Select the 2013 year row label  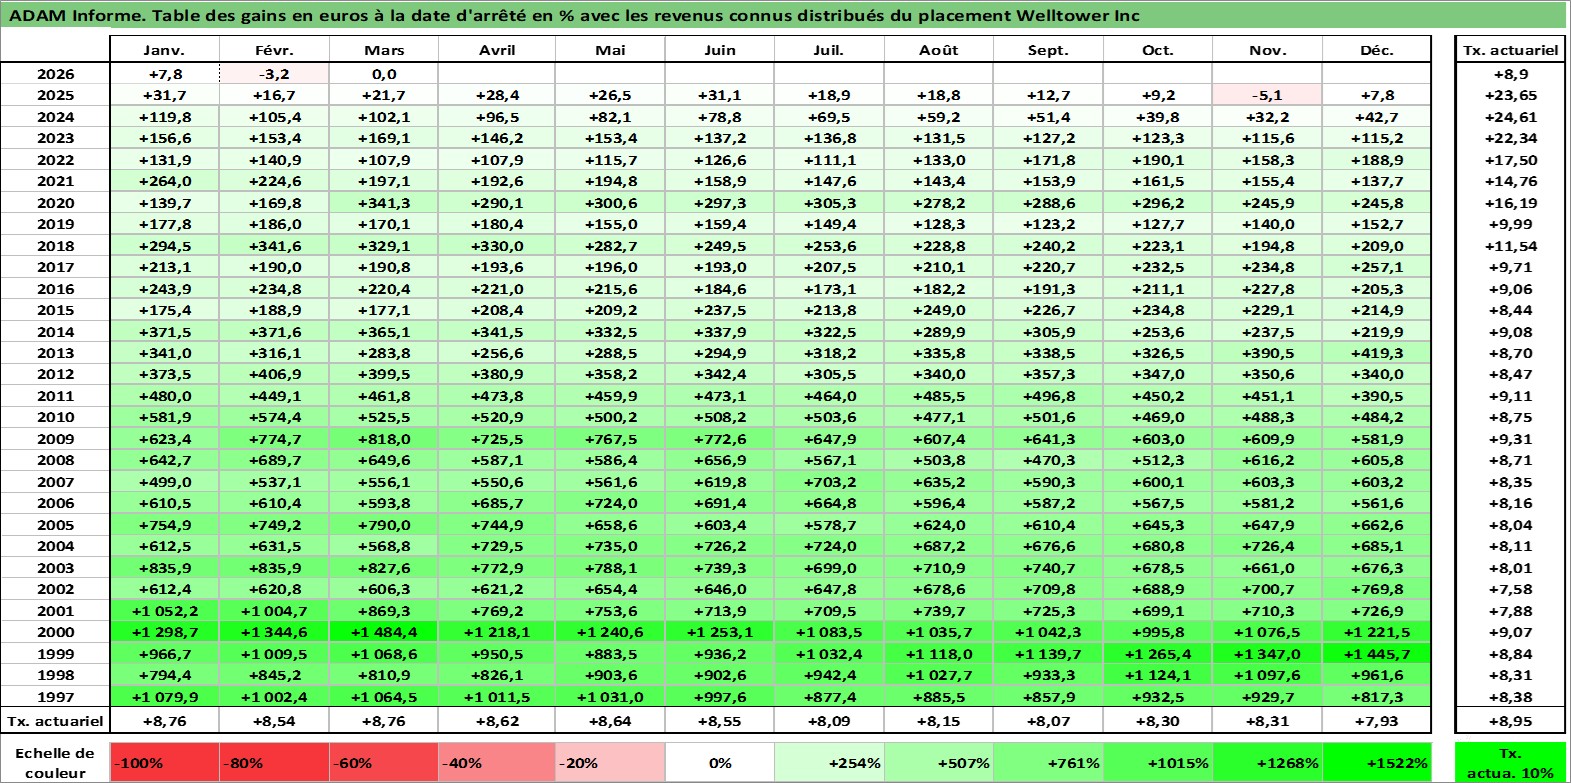(x=55, y=353)
